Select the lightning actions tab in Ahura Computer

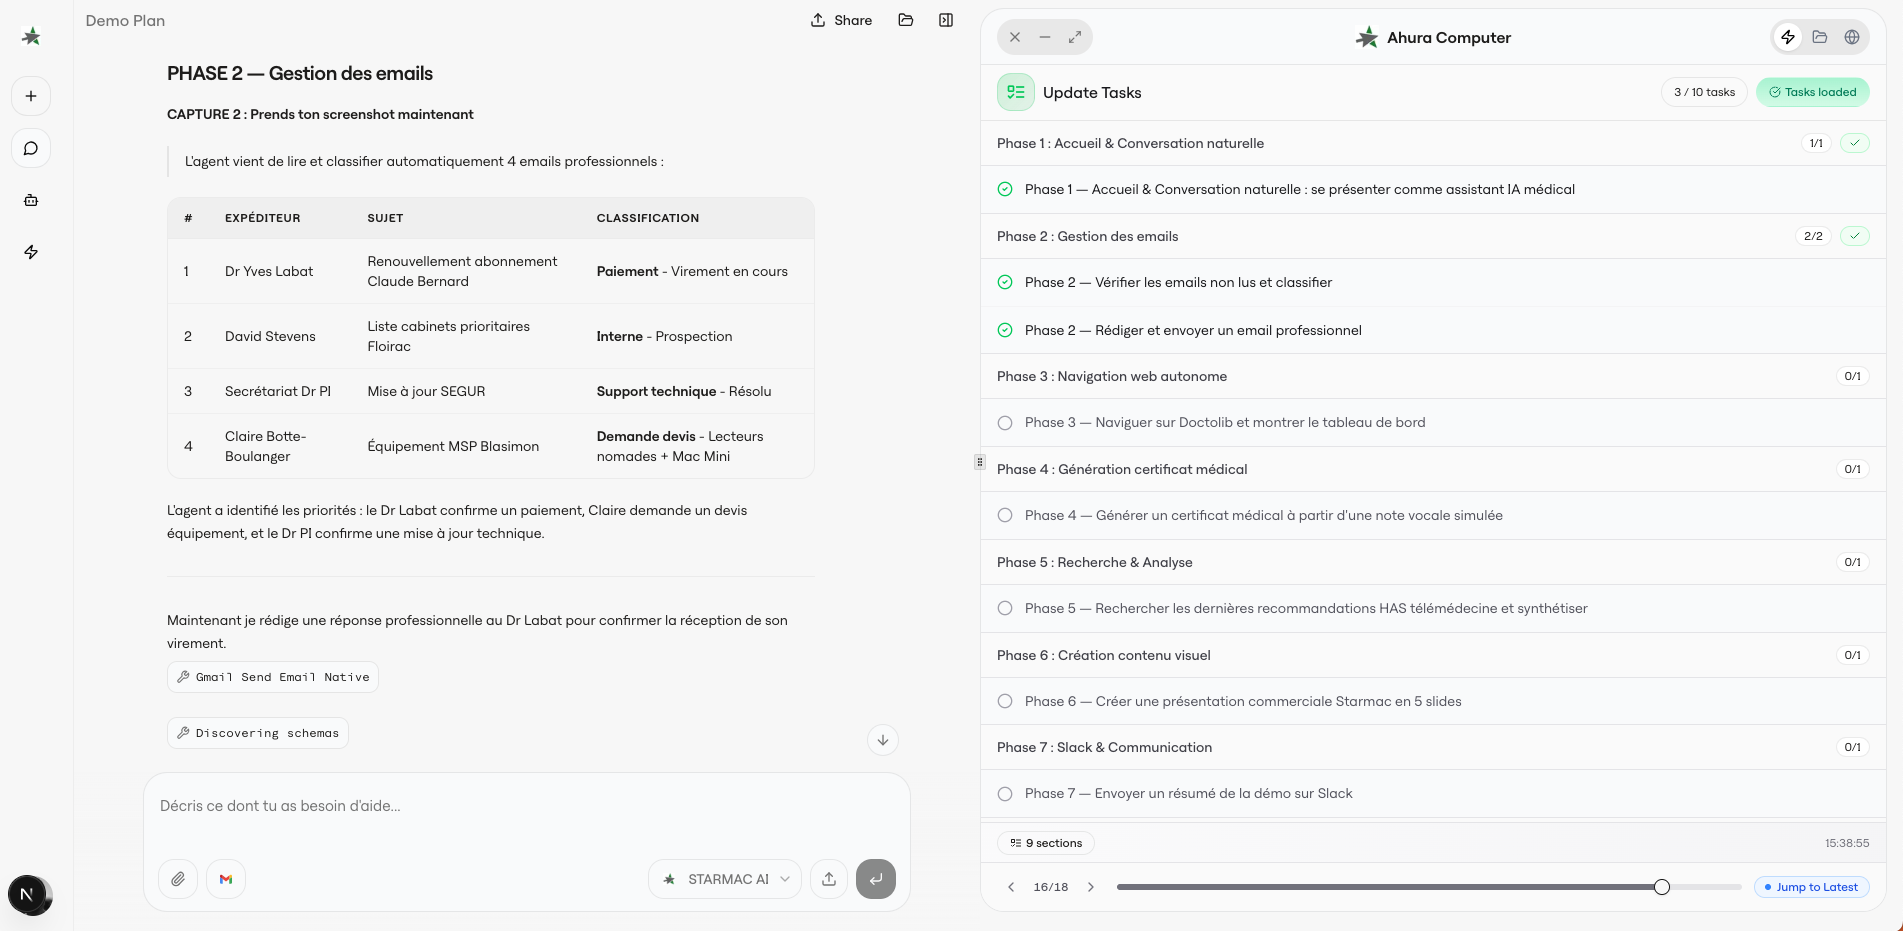(1788, 37)
